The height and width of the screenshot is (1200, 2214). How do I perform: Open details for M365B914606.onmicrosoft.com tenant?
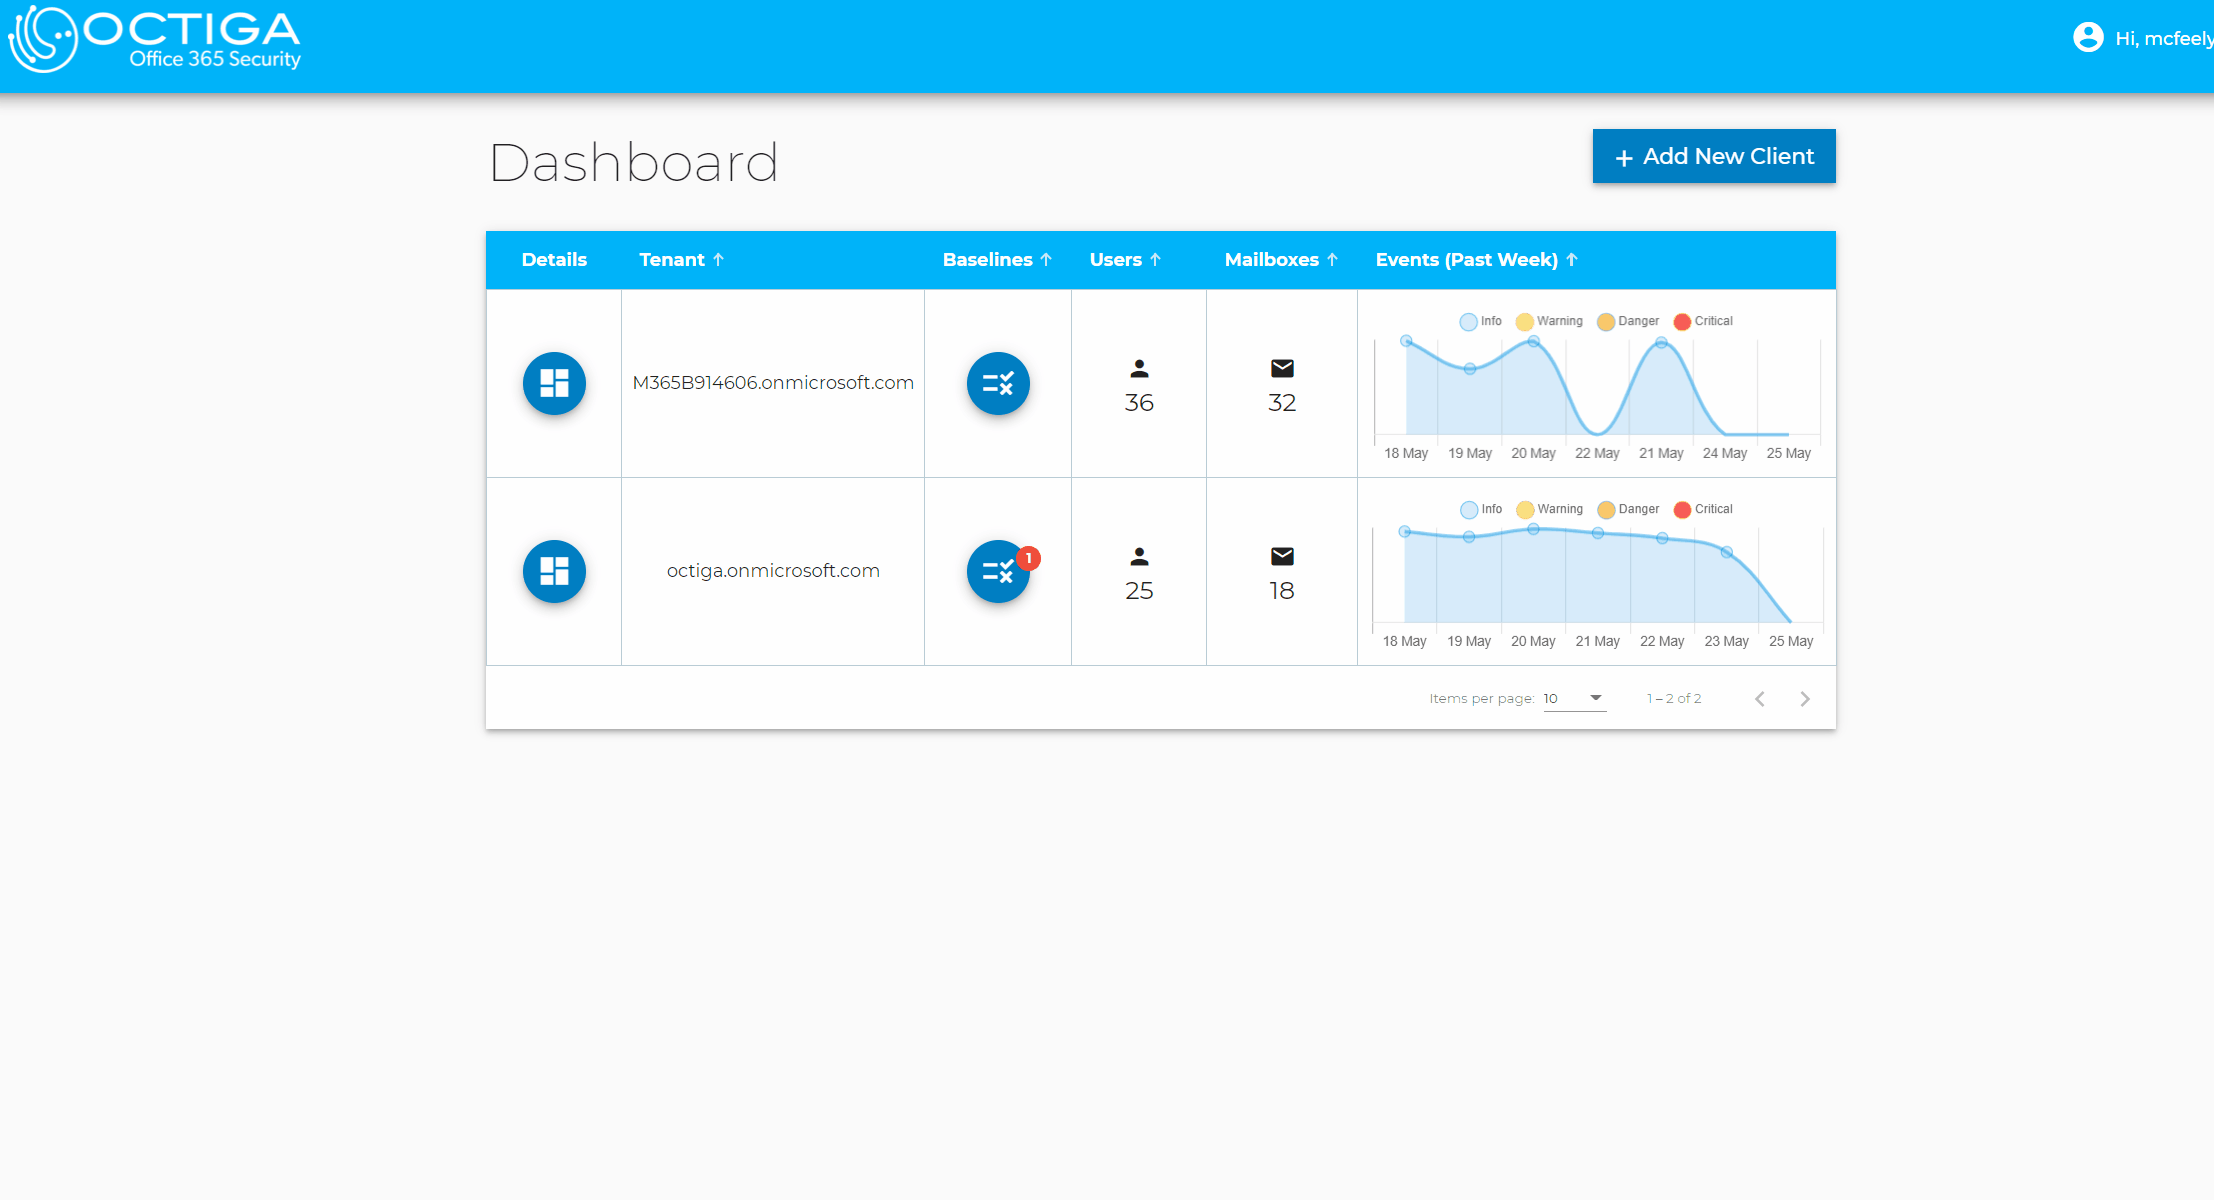coord(553,383)
